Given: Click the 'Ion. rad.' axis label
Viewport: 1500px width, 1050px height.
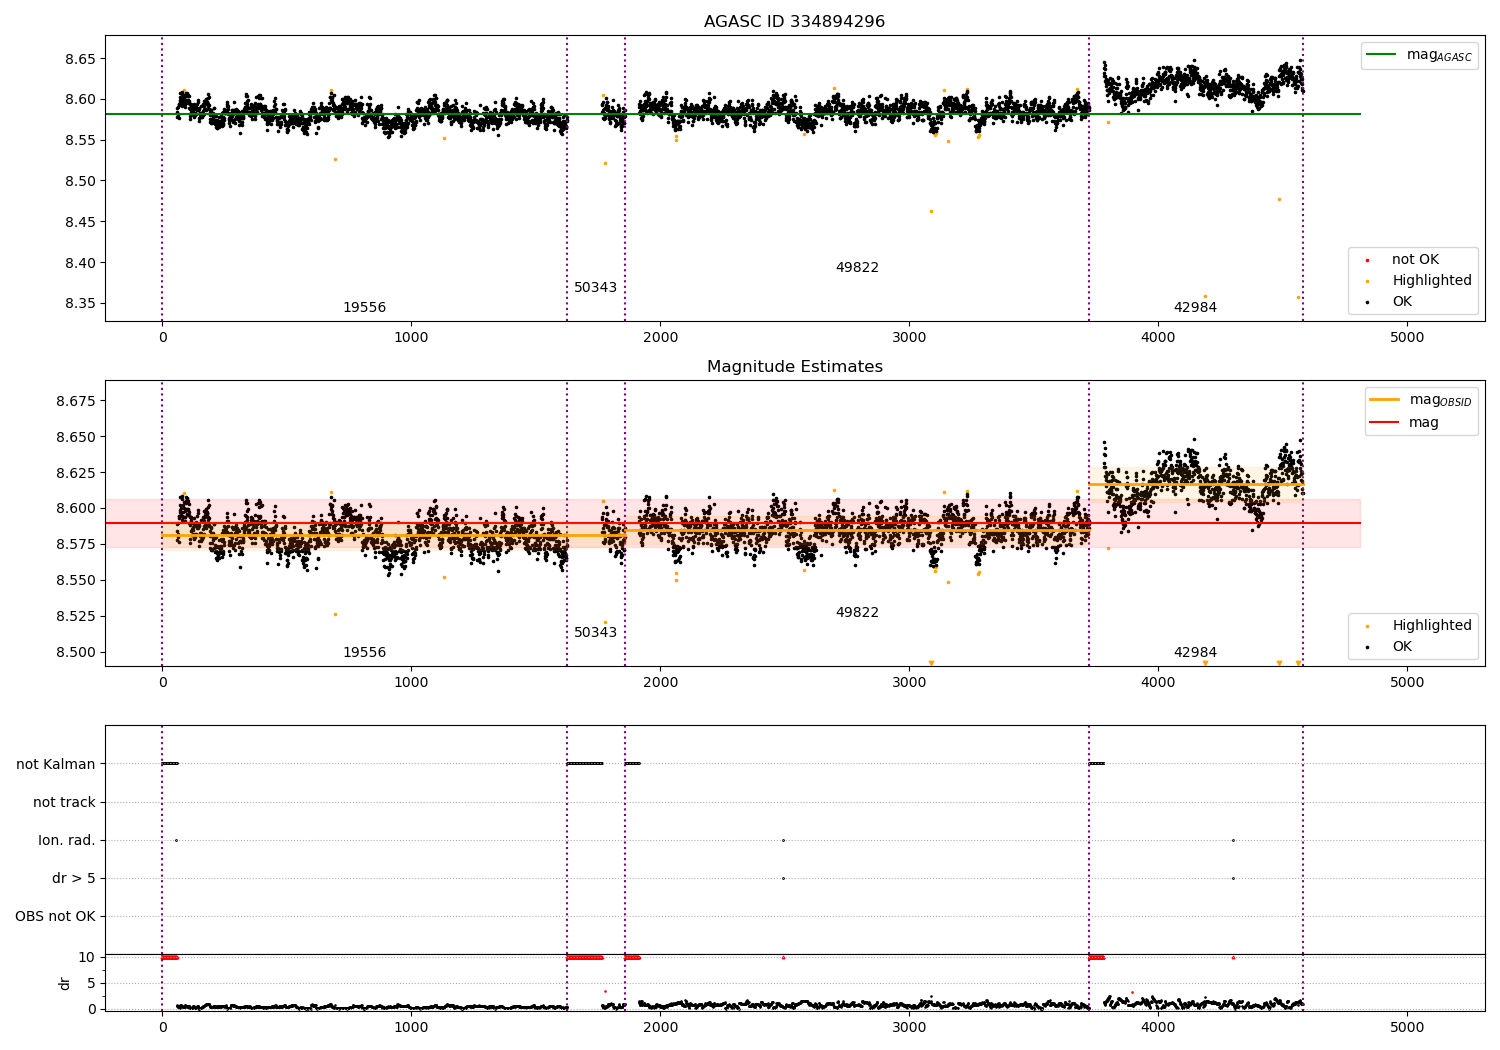Looking at the screenshot, I should (x=67, y=841).
